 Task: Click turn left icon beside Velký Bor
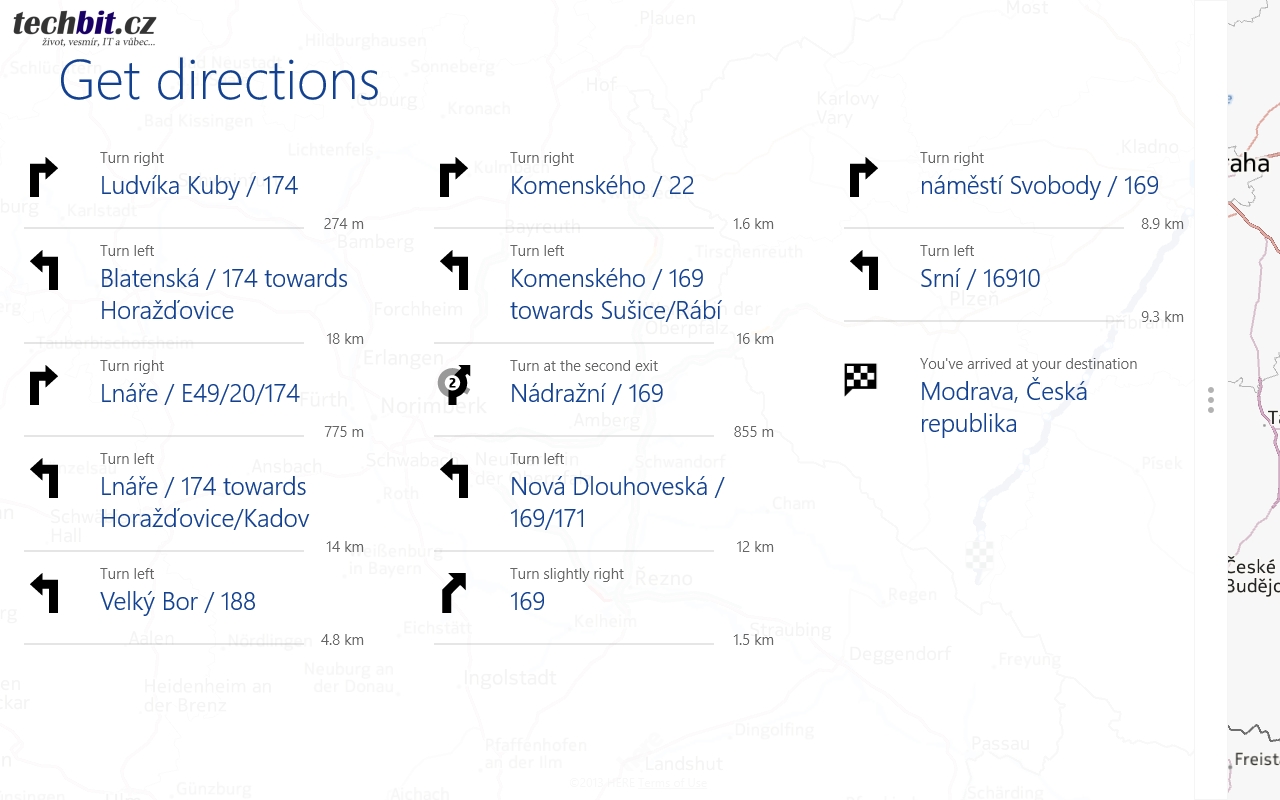[x=44, y=592]
